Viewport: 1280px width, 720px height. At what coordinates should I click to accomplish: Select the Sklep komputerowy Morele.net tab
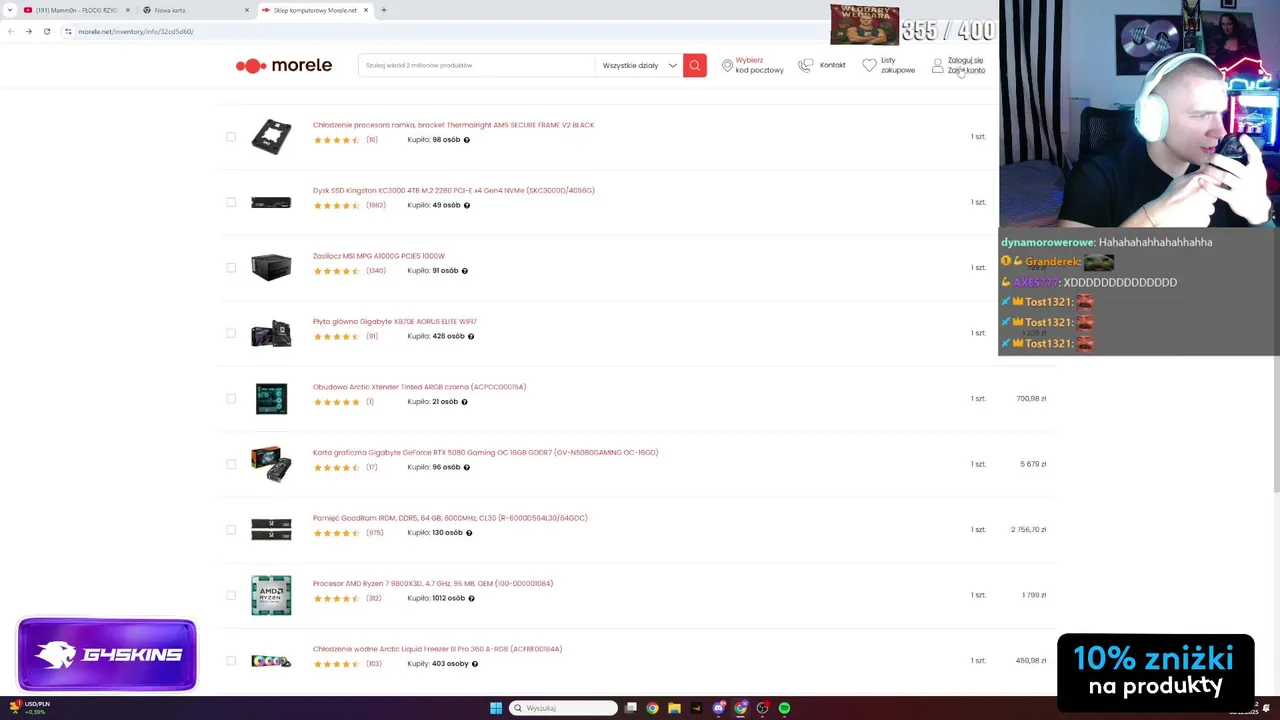(315, 10)
